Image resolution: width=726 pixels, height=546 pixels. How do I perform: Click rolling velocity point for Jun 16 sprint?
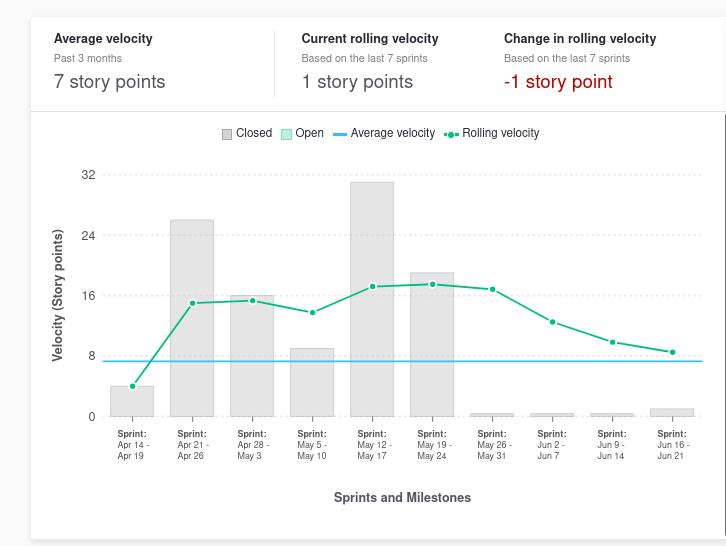coord(672,352)
